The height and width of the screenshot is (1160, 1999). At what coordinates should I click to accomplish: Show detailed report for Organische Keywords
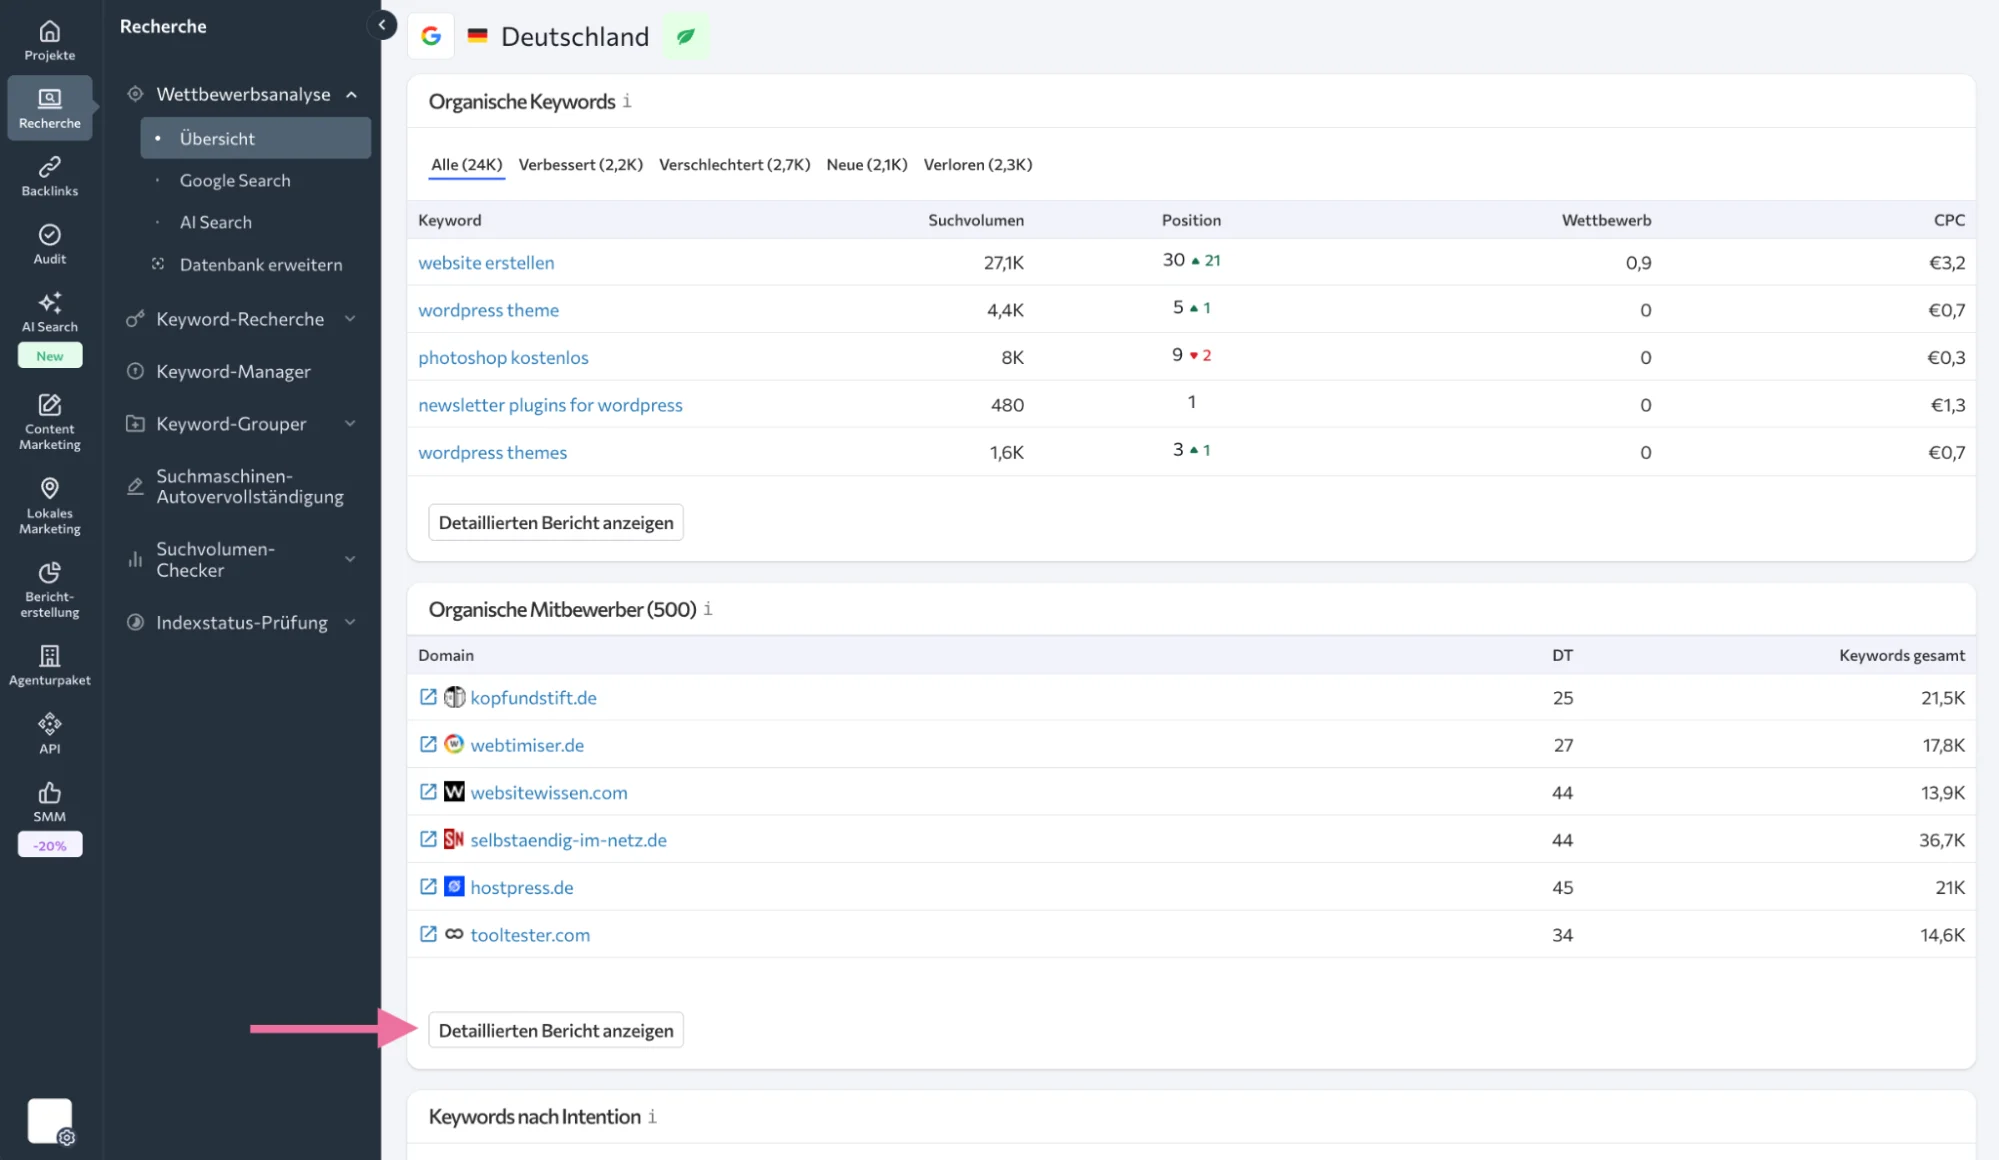click(556, 523)
